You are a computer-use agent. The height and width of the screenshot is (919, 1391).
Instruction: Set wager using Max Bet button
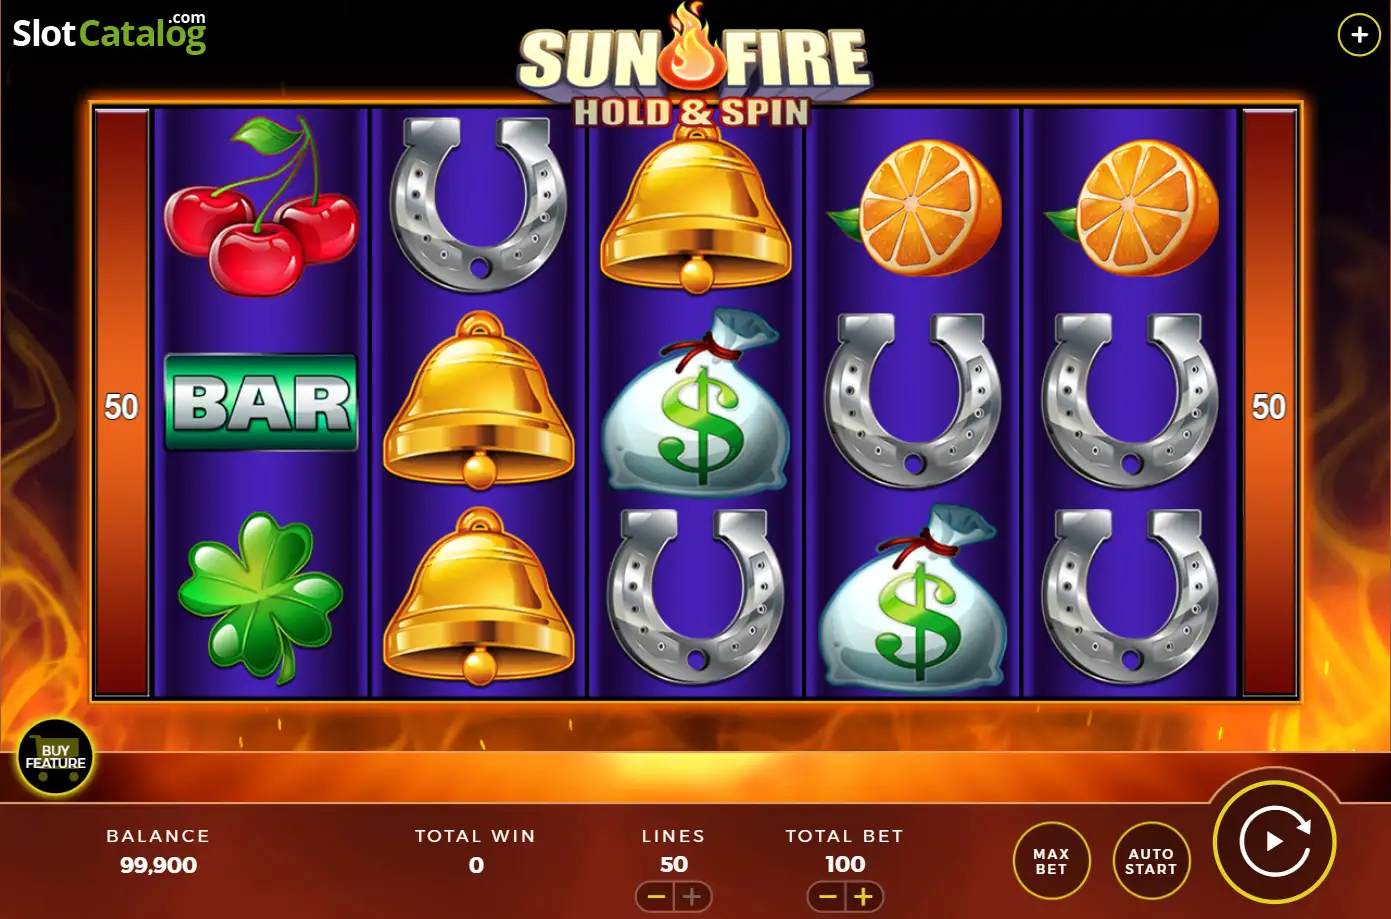click(1051, 861)
